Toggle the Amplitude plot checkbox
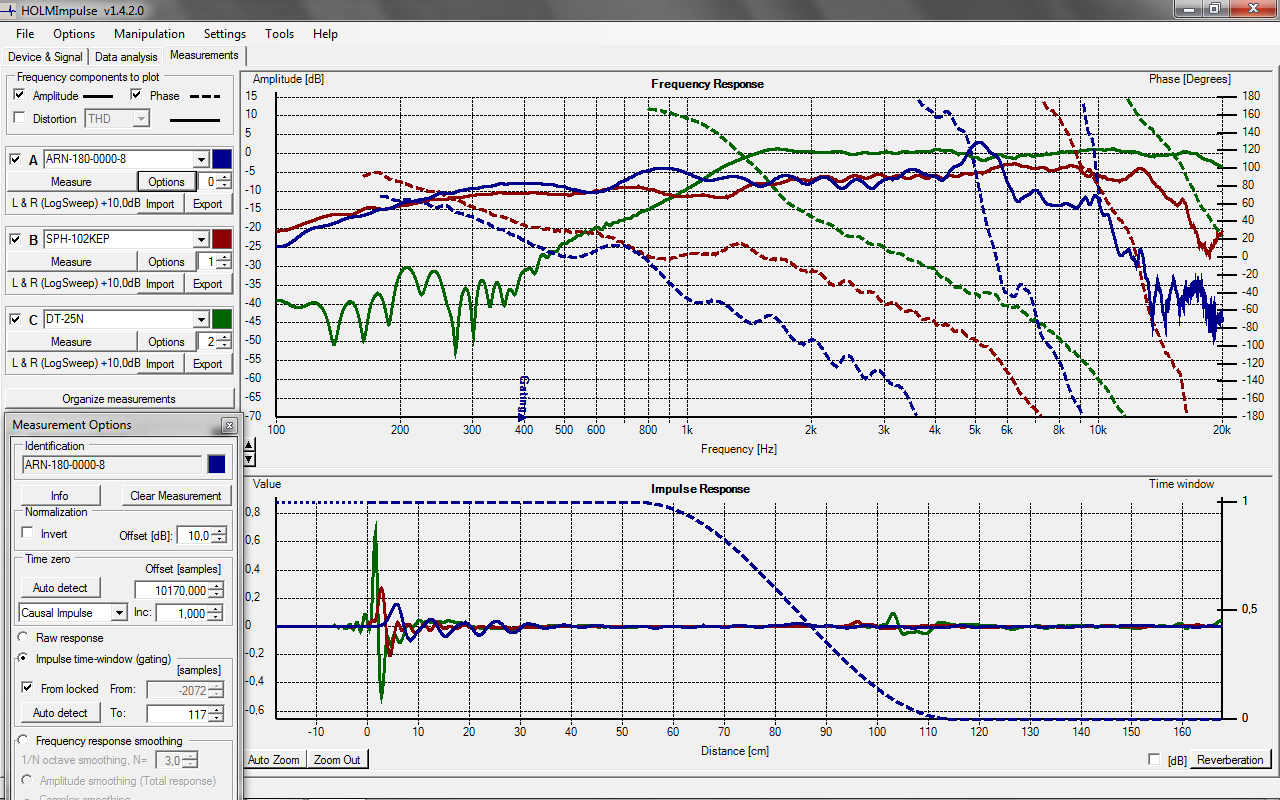This screenshot has height=800, width=1280. tap(19, 95)
